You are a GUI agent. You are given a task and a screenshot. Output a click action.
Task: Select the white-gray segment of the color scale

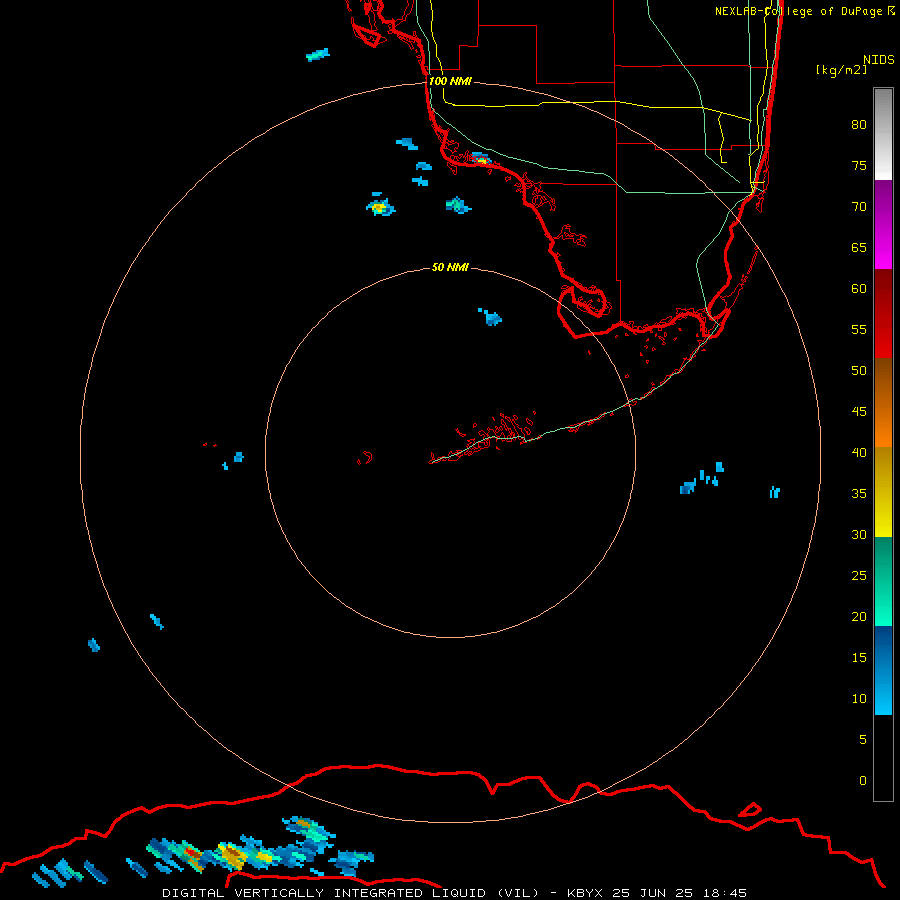tap(883, 134)
